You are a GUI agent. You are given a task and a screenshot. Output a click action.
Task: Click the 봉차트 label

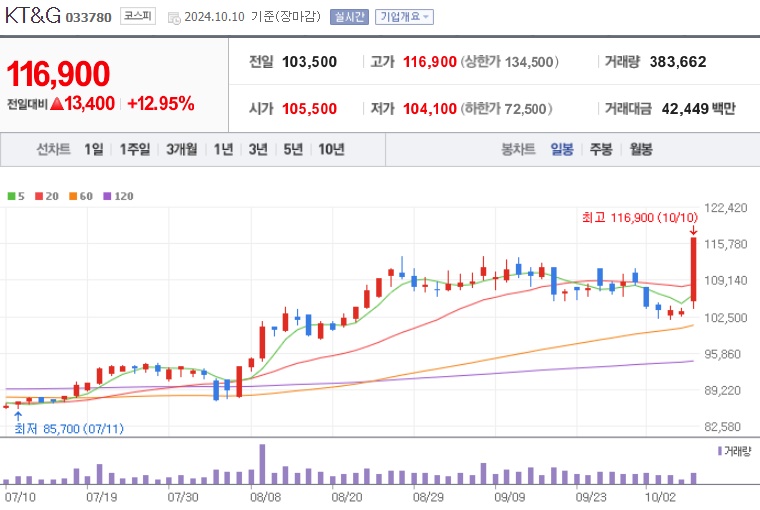(x=518, y=149)
